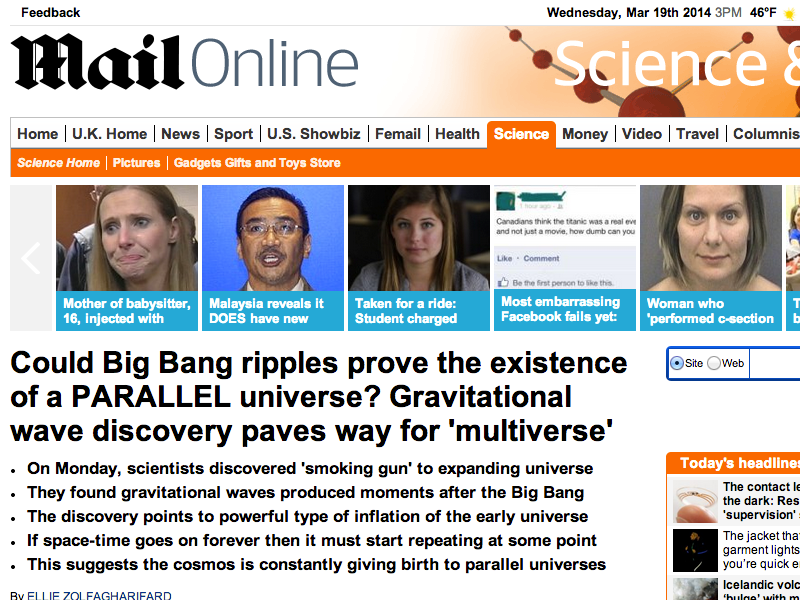Select the Web search radio button
The width and height of the screenshot is (800, 600).
(x=714, y=363)
